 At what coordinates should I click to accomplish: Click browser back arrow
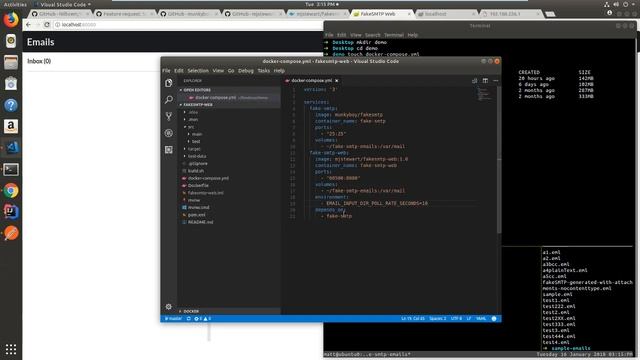28,24
